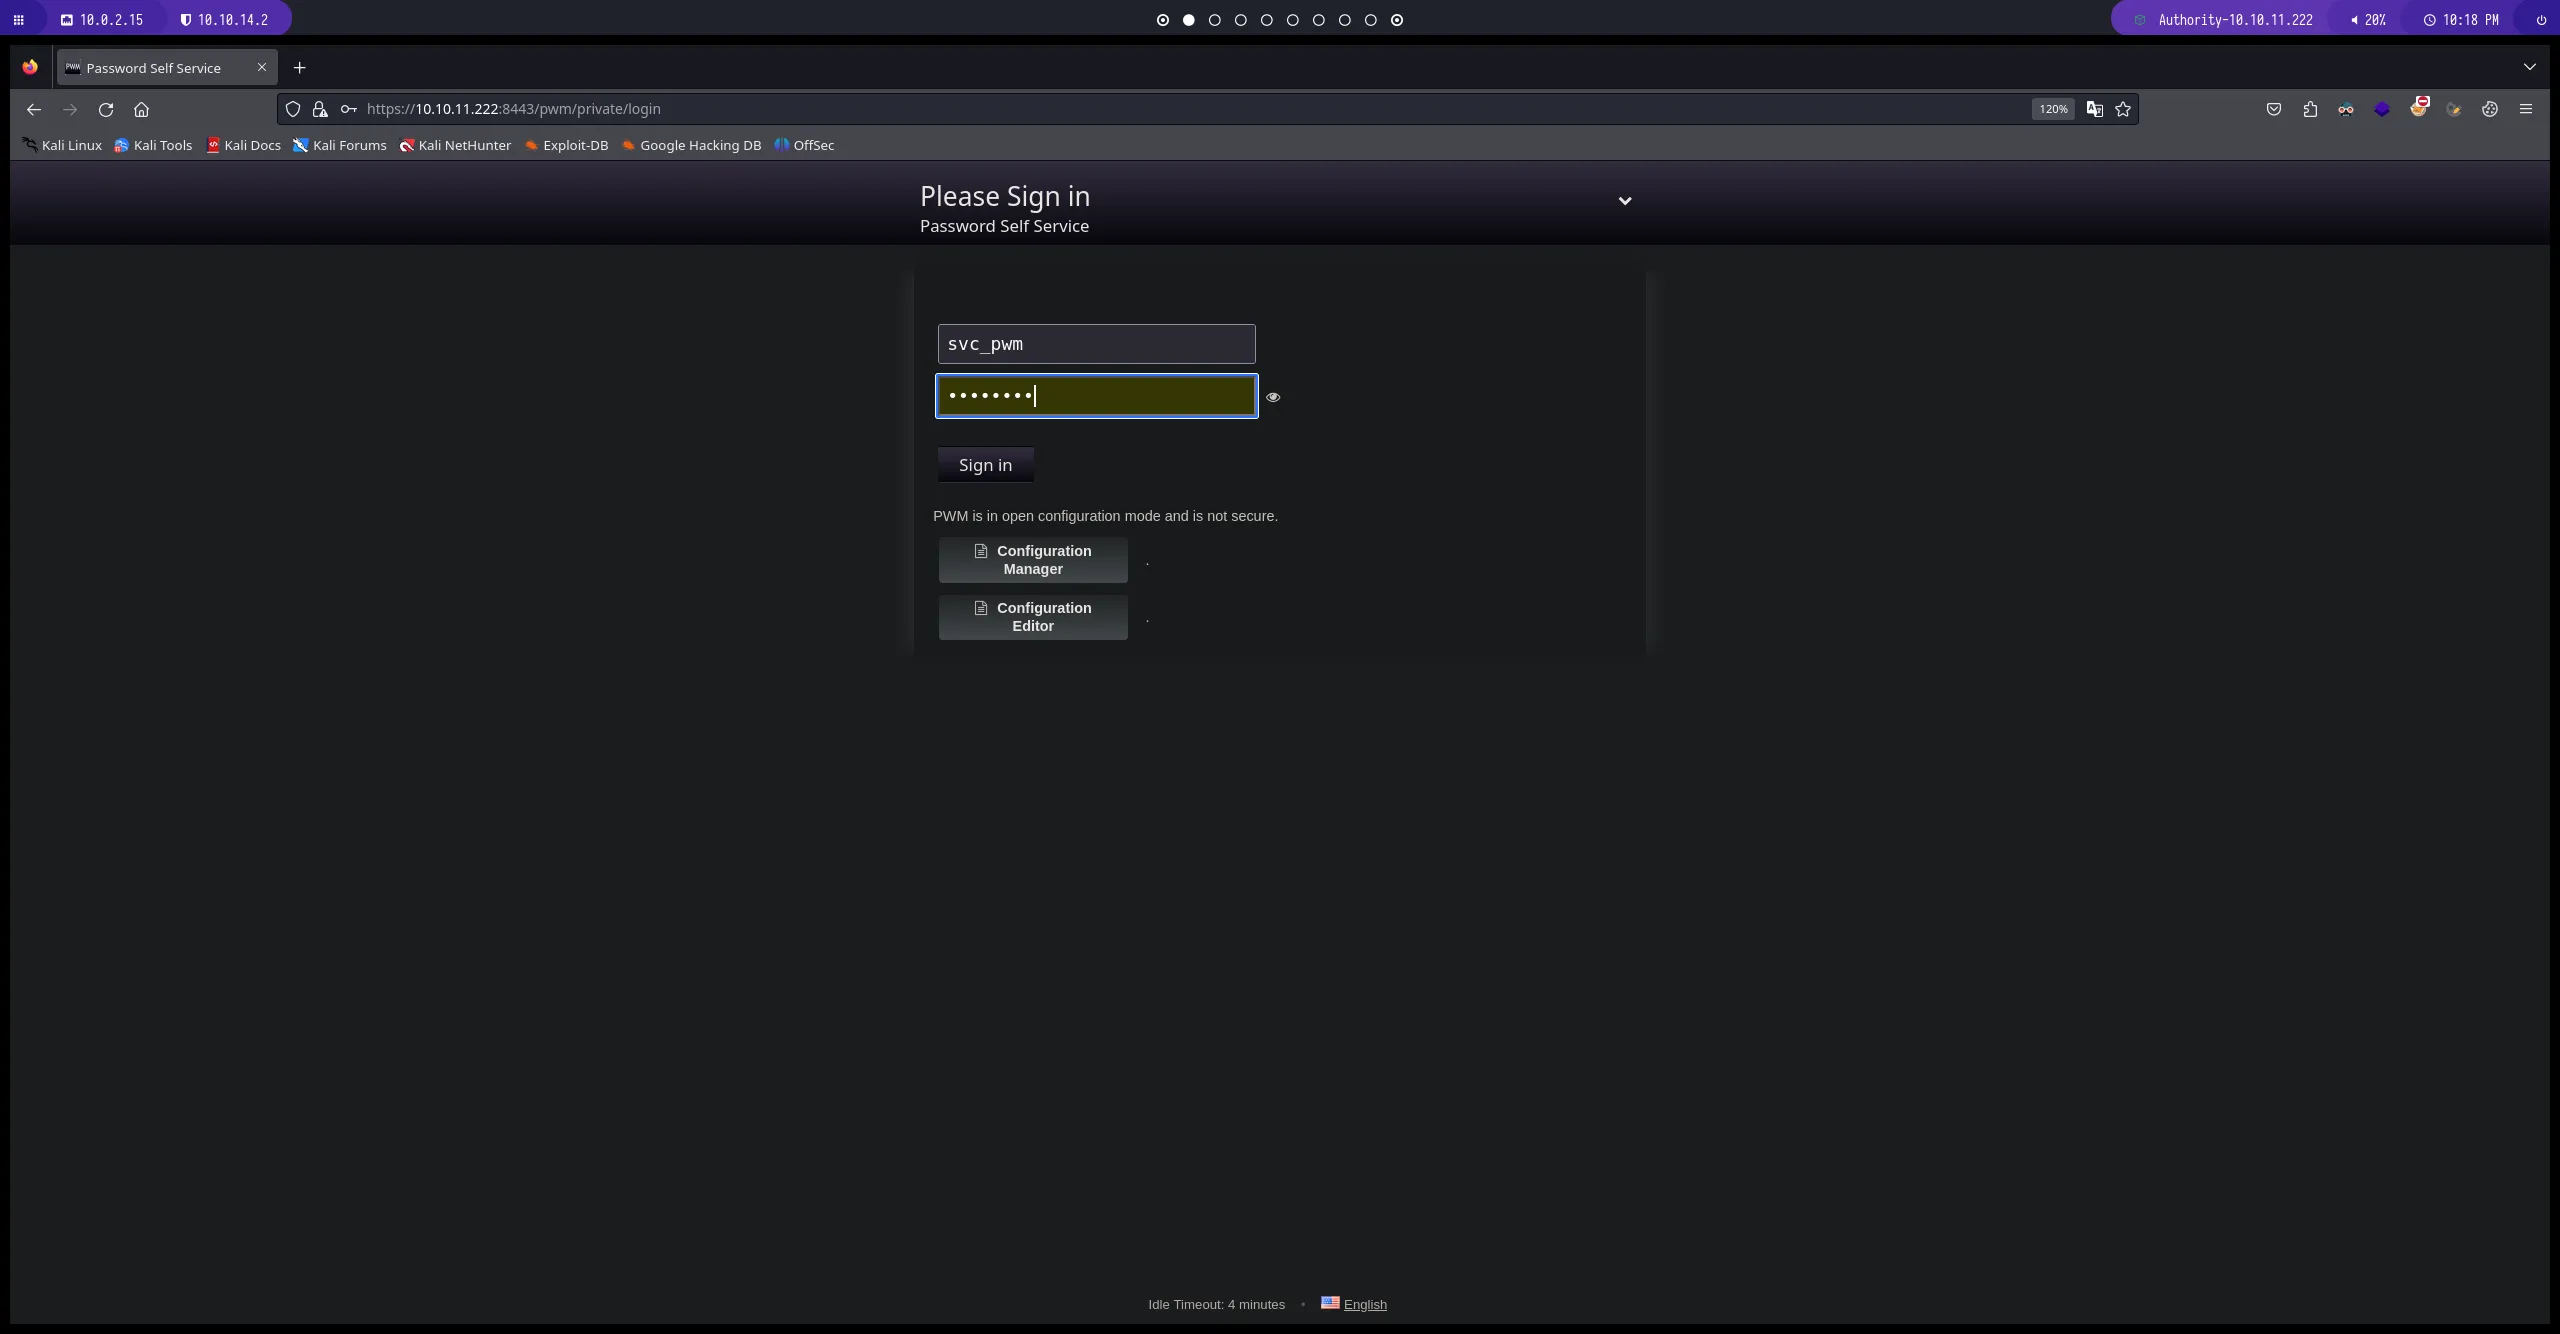Open a new browser tab
Screen dimensions: 2560x1334
coord(299,68)
